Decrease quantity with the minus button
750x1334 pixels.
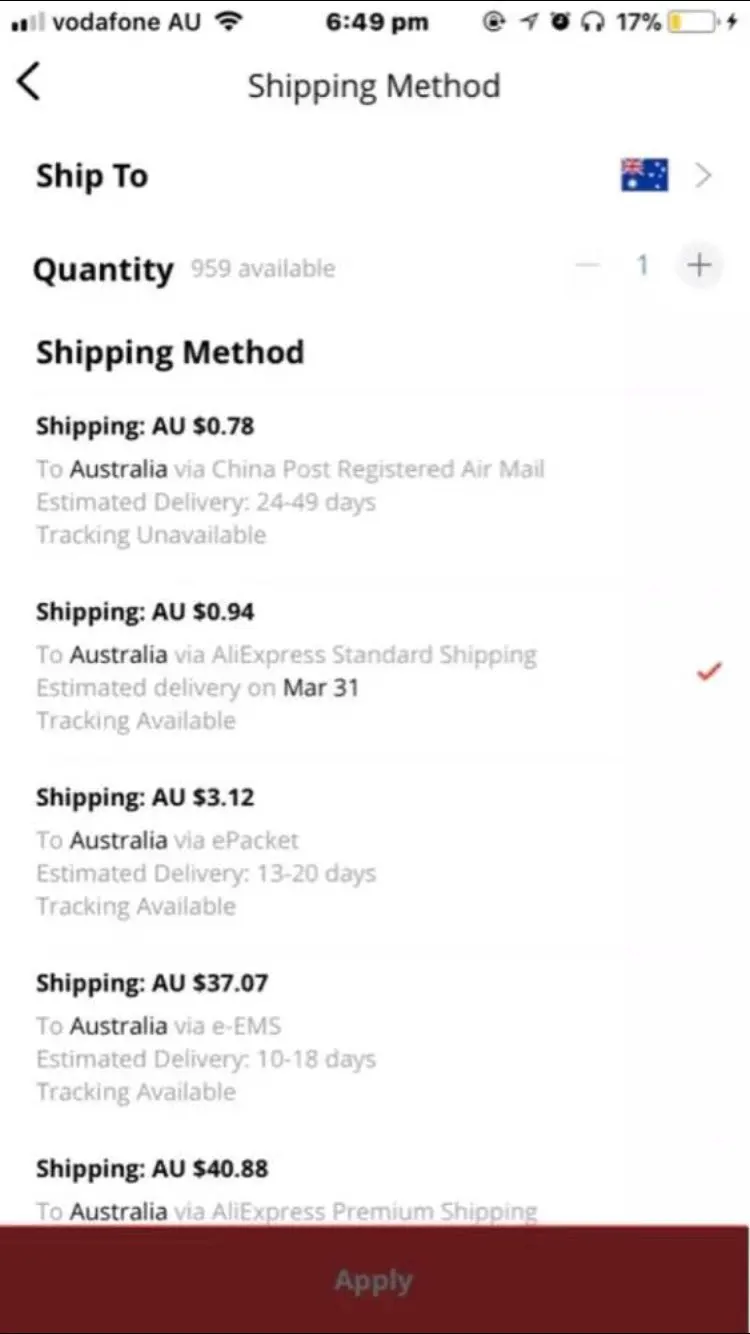[588, 266]
